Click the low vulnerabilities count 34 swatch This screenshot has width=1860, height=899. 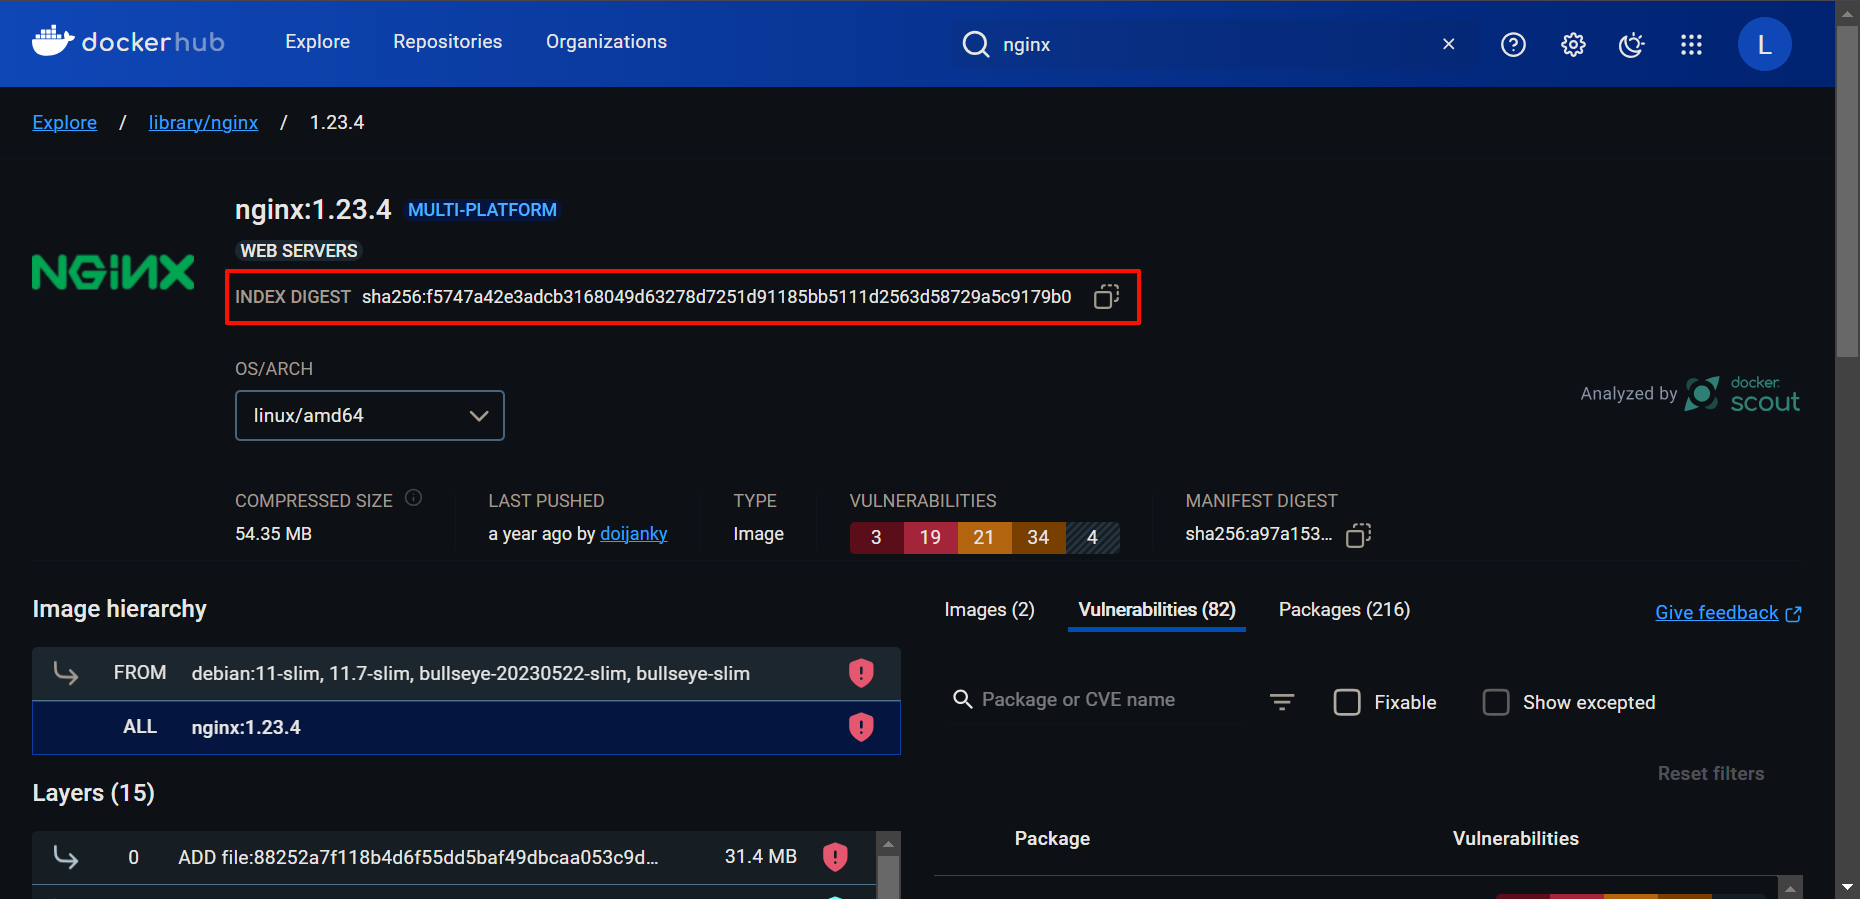pyautogui.click(x=1039, y=537)
